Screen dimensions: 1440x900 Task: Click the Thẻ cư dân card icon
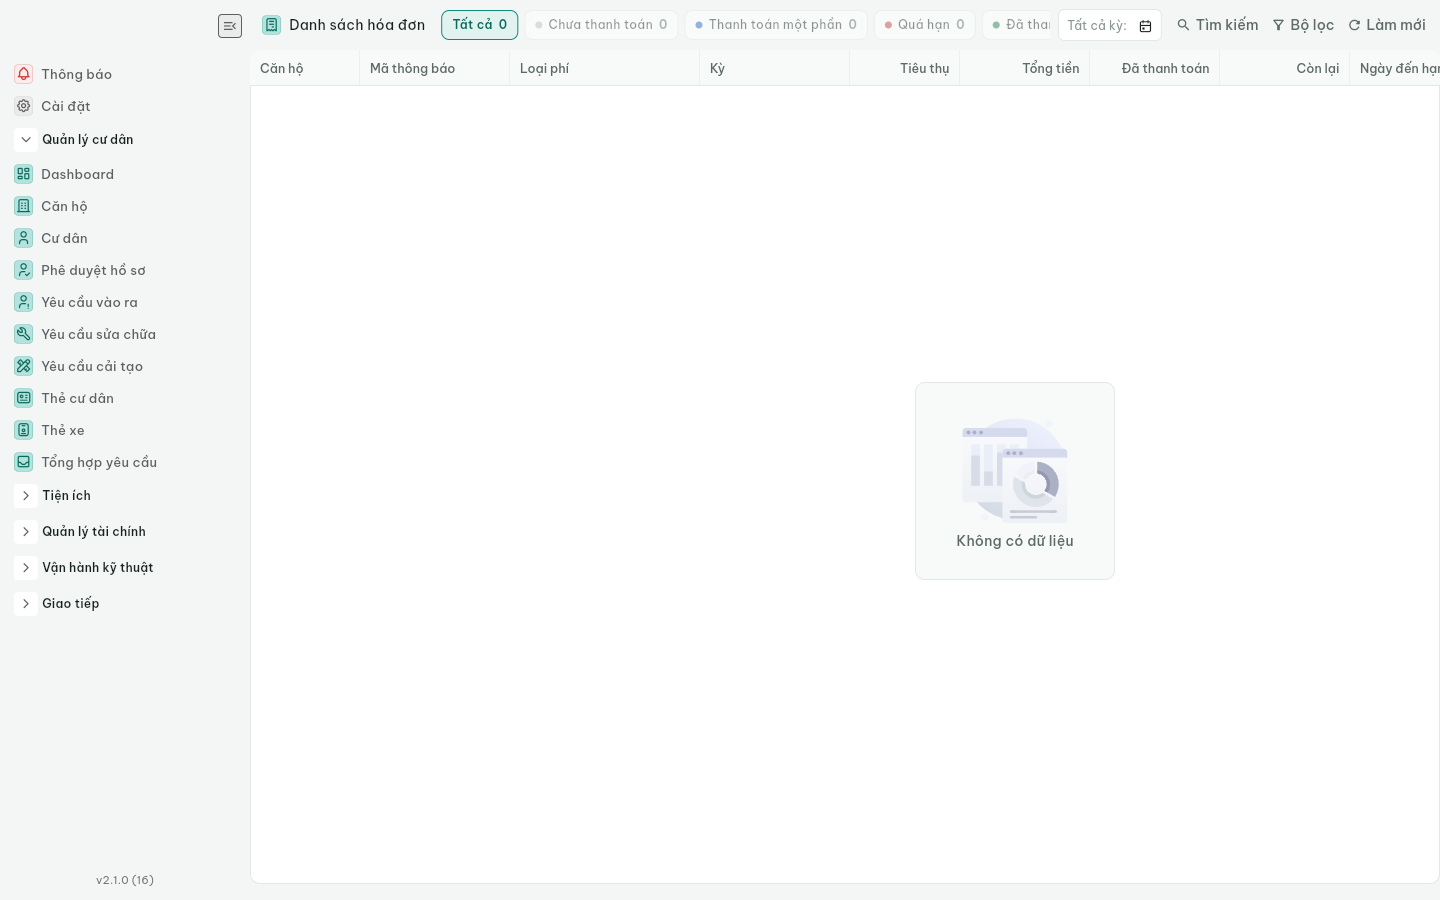[x=24, y=398]
